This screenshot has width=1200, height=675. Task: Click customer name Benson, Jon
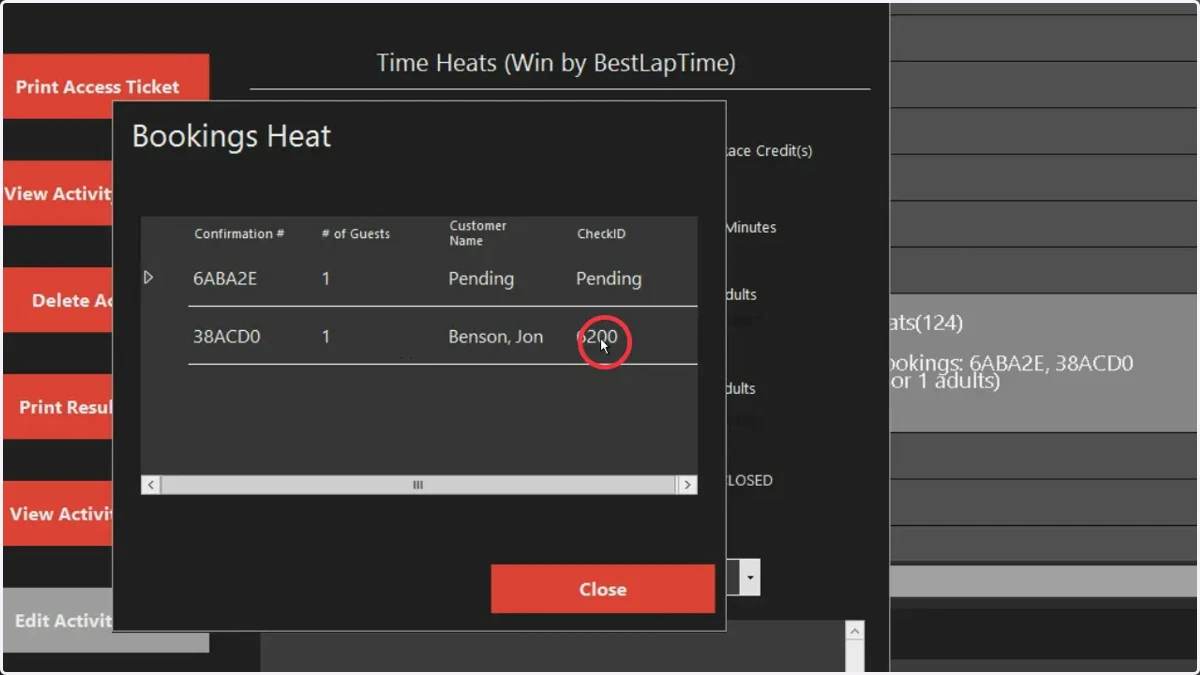point(496,337)
